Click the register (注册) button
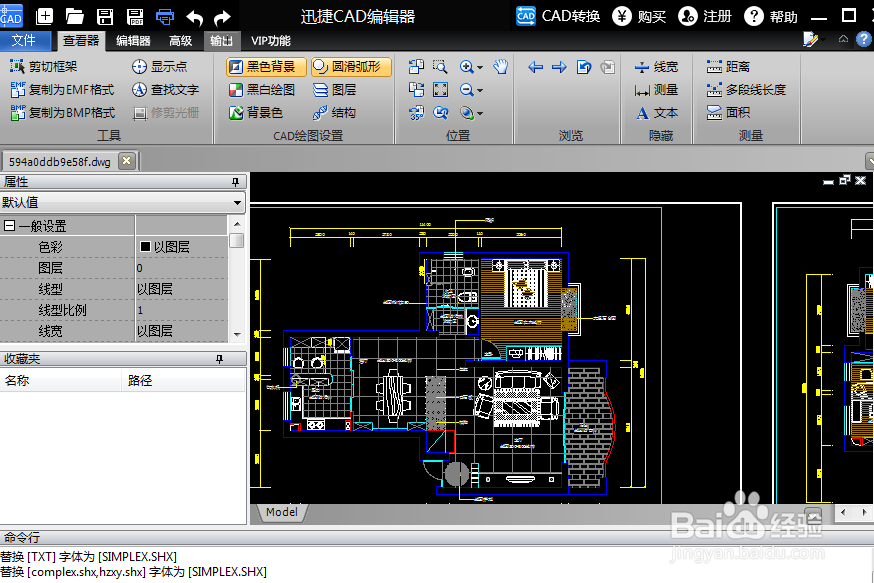 pyautogui.click(x=705, y=16)
